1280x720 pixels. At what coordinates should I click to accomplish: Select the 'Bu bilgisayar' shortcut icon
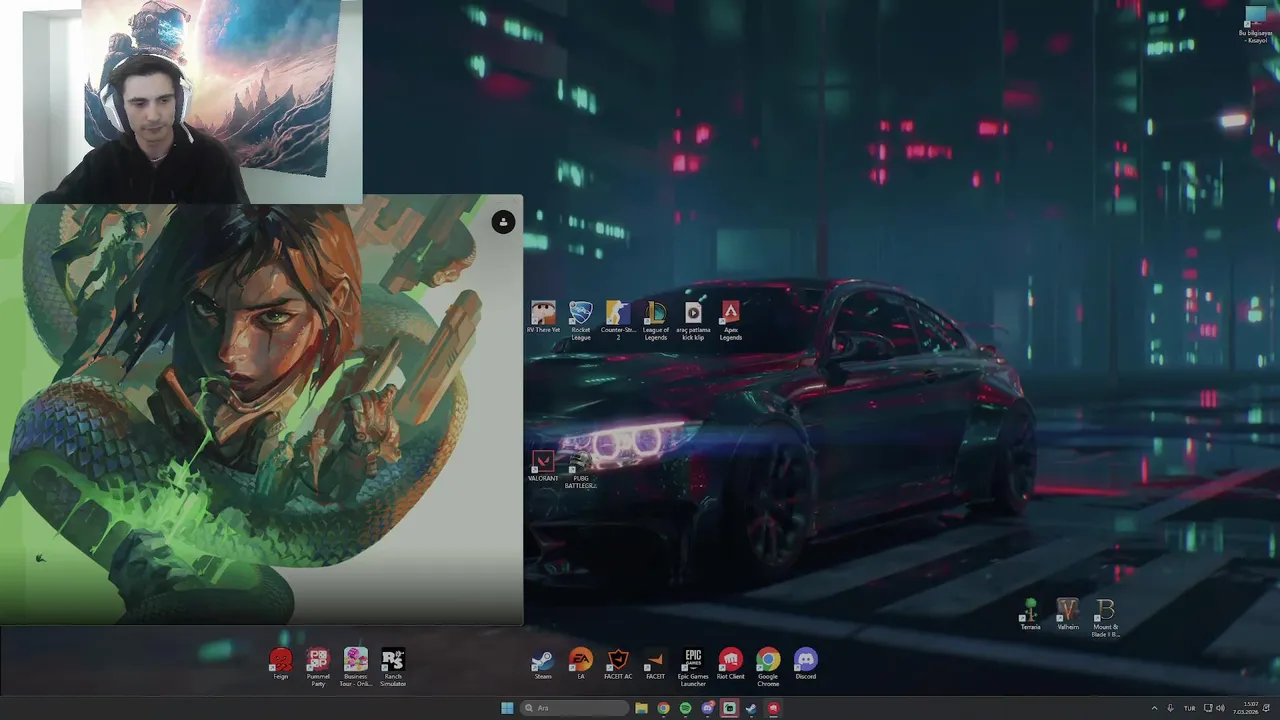(1255, 24)
